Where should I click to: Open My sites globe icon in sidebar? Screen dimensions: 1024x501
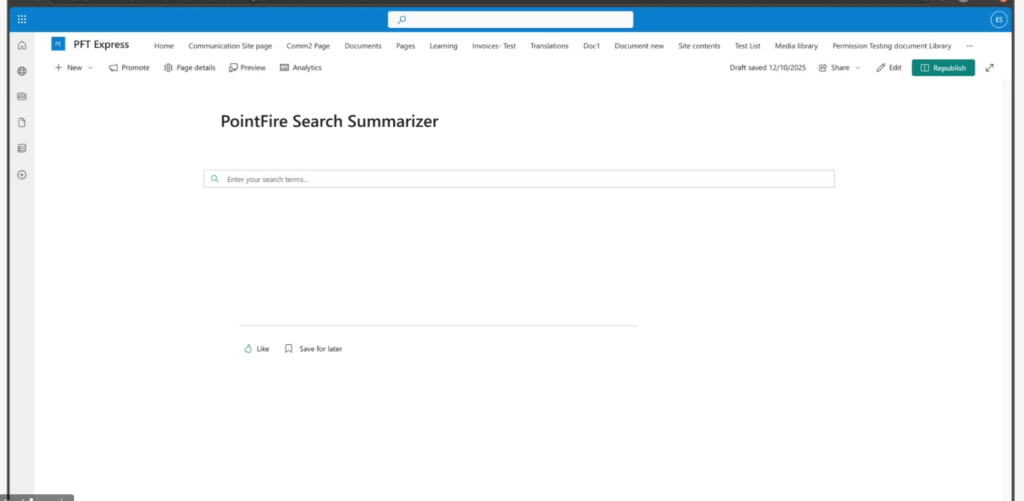[x=22, y=71]
